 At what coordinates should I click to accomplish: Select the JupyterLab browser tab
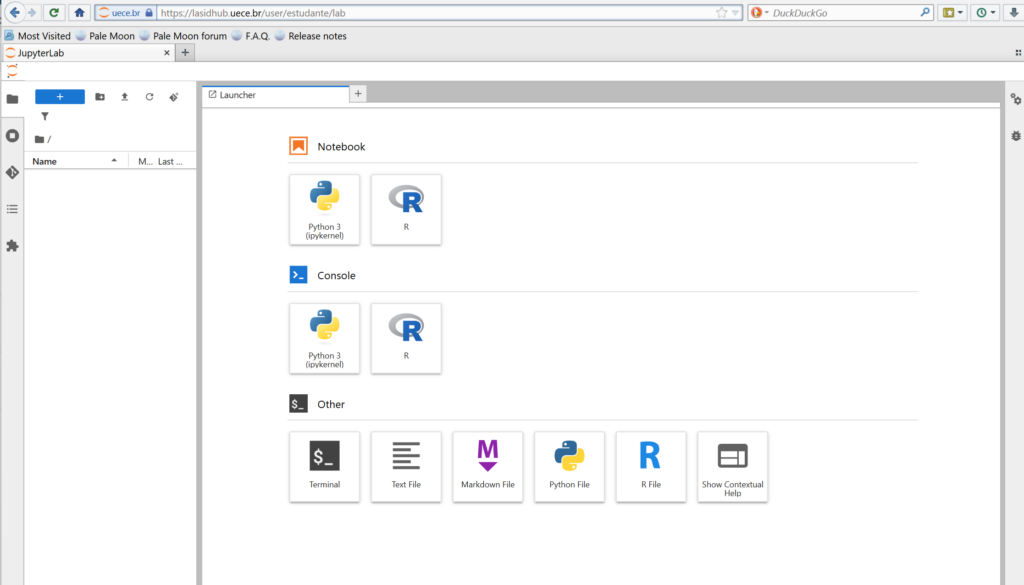point(88,53)
